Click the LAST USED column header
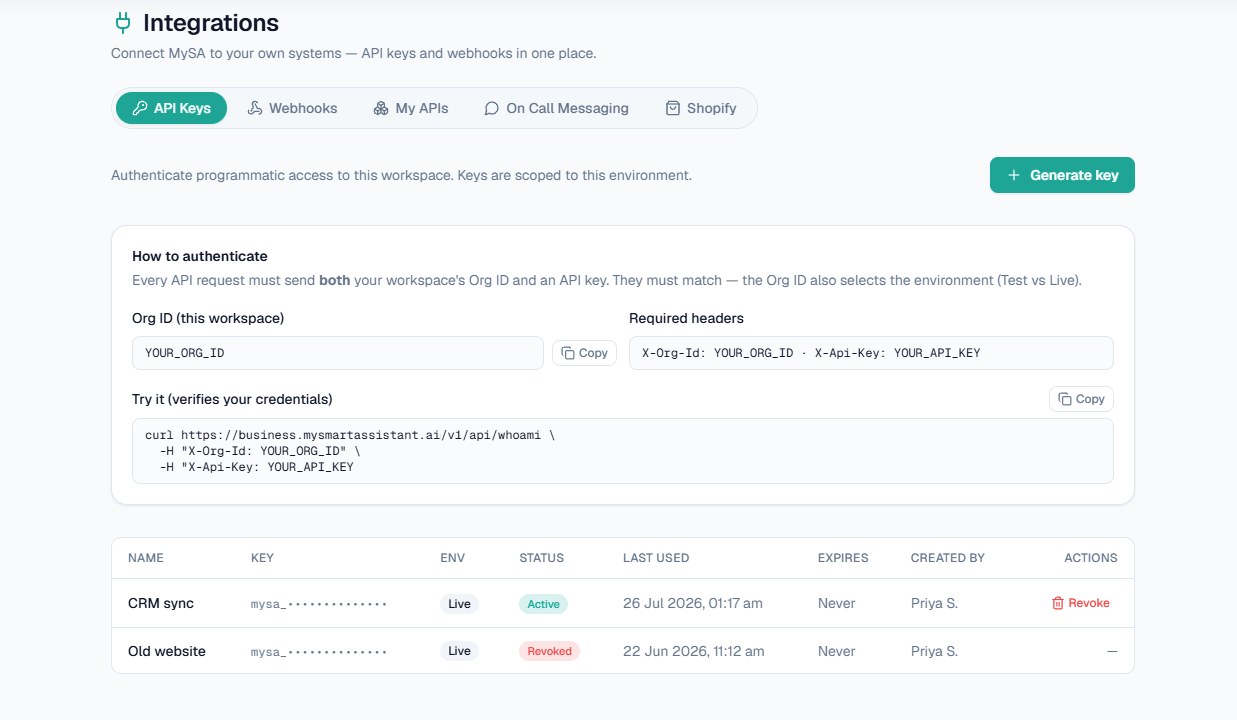This screenshot has height=720, width=1237. click(656, 558)
